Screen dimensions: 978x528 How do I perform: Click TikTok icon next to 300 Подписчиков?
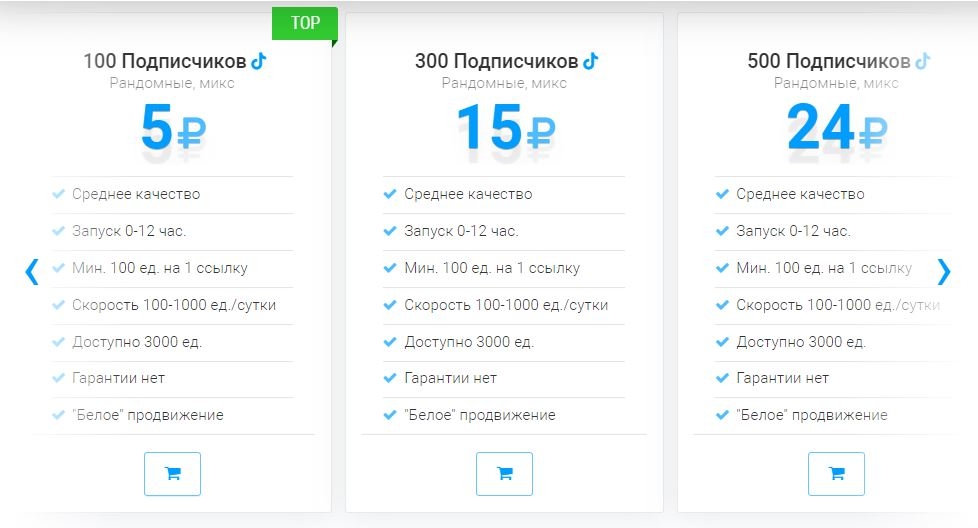click(591, 61)
